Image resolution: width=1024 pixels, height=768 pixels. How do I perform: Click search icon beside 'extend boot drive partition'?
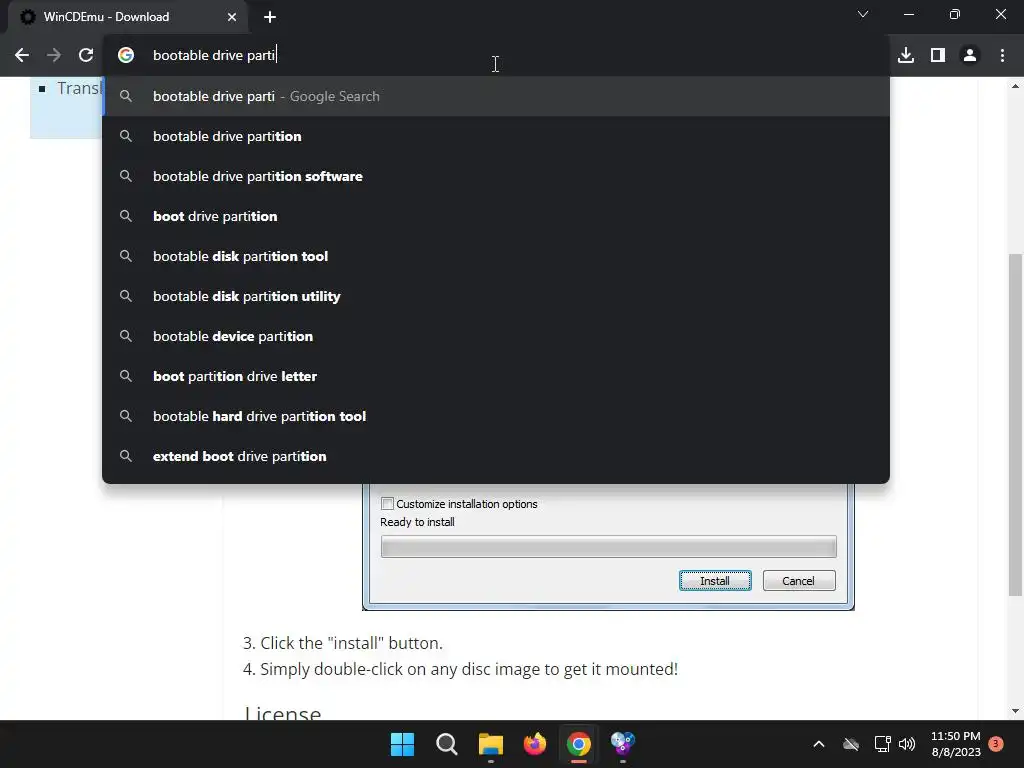tap(126, 456)
